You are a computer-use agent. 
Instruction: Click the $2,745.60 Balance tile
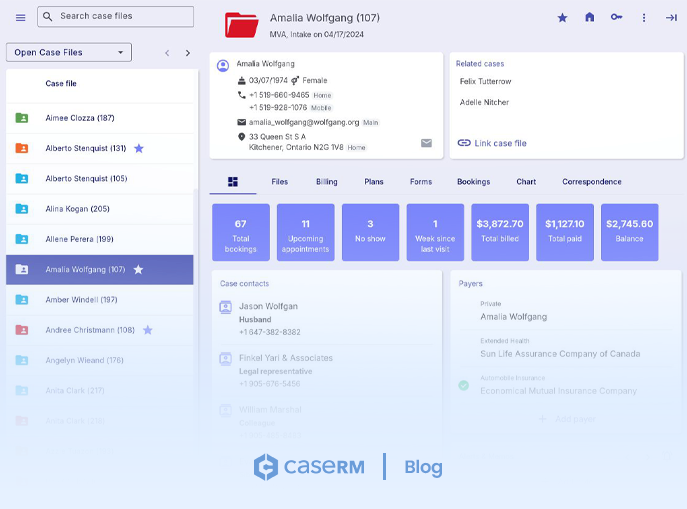click(630, 232)
